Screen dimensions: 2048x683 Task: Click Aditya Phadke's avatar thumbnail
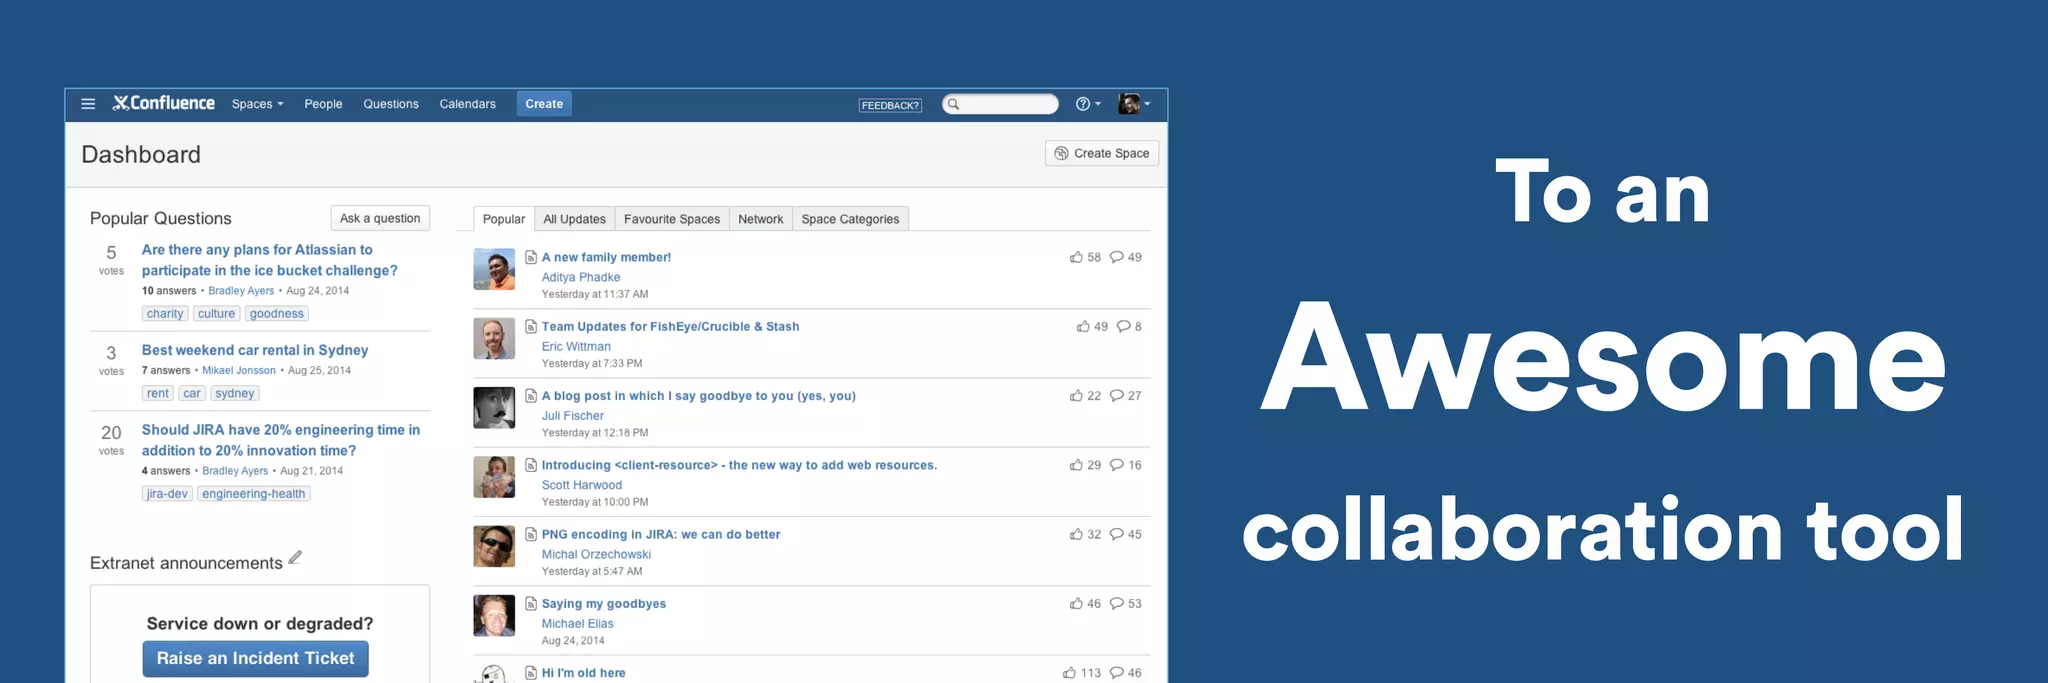(x=494, y=270)
